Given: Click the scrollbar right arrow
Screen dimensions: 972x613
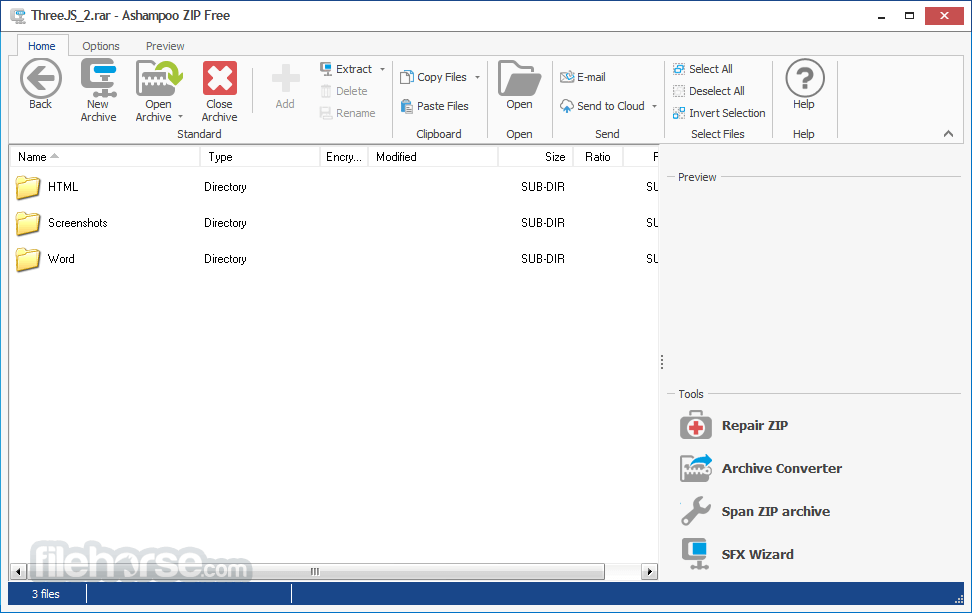Looking at the screenshot, I should (650, 571).
